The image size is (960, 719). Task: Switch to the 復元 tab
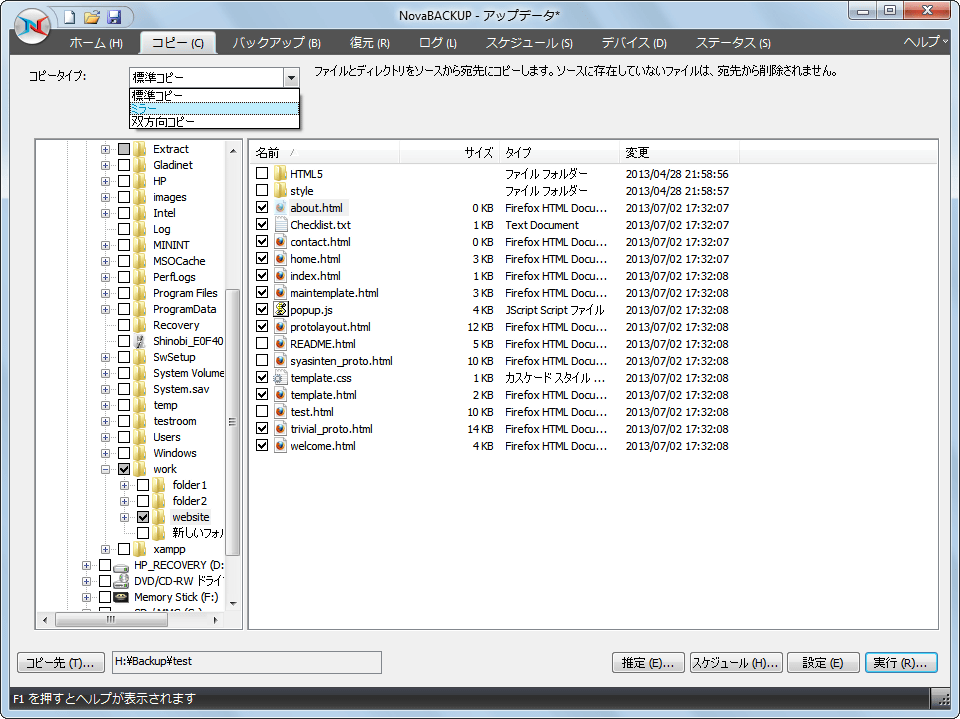[x=370, y=43]
